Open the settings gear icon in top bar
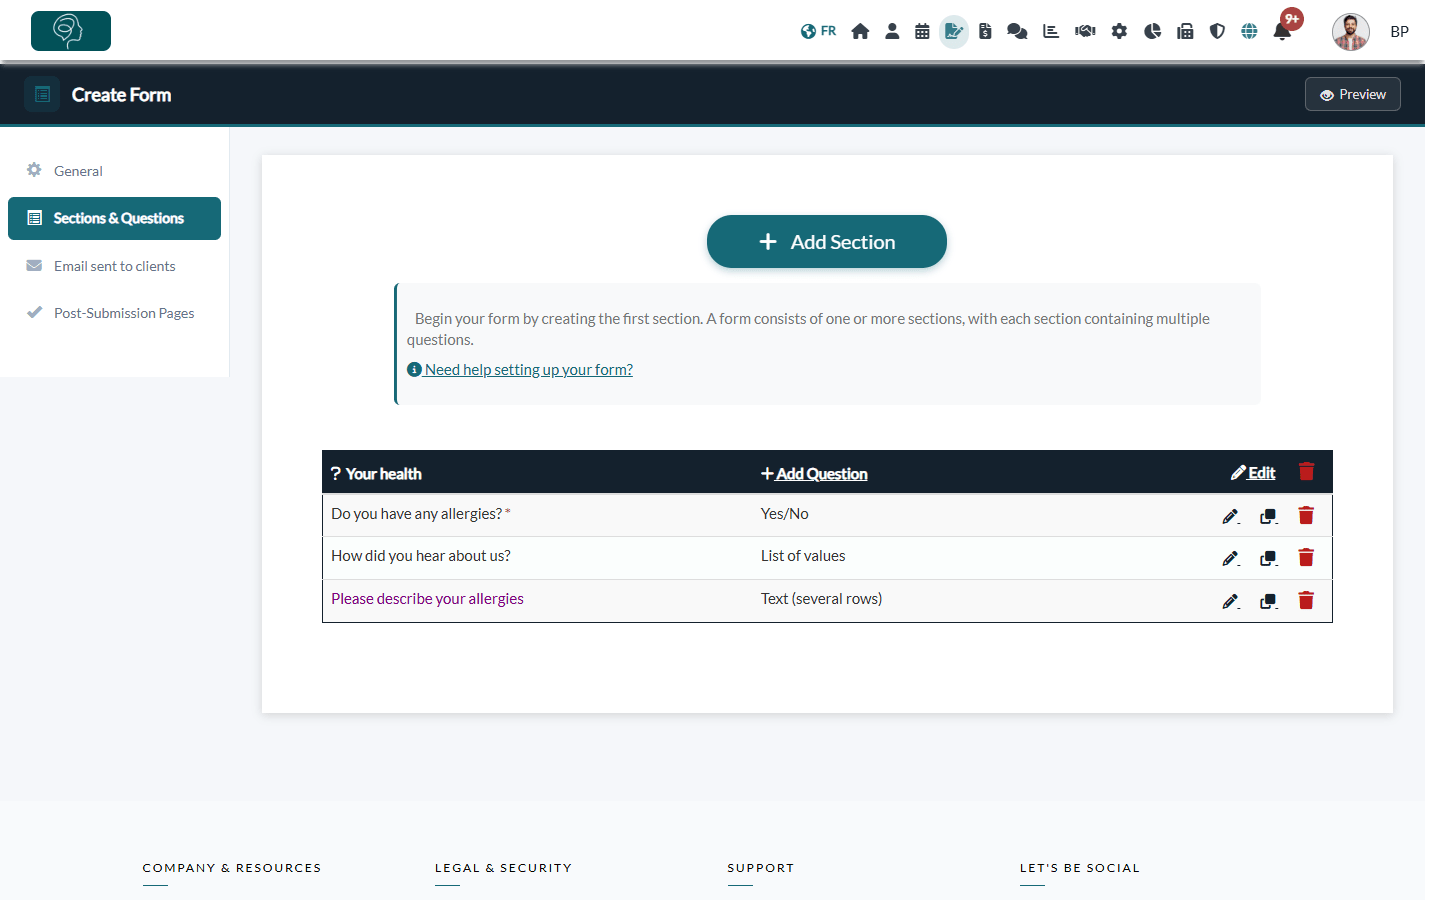The height and width of the screenshot is (900, 1440). point(1119,31)
